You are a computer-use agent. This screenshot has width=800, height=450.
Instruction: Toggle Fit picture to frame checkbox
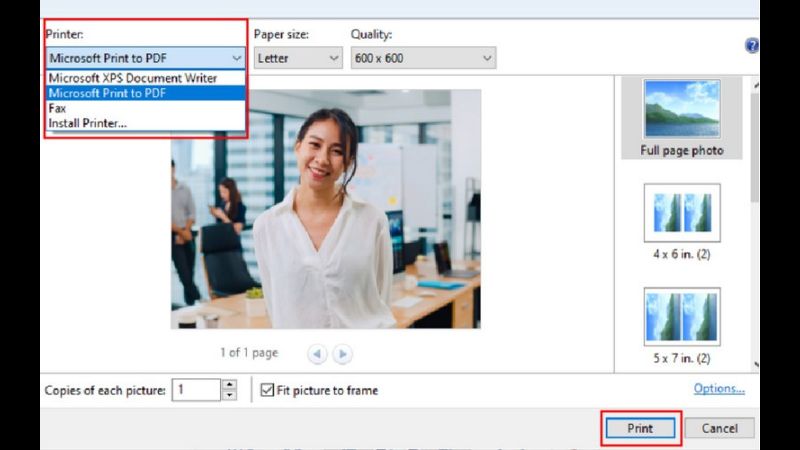[267, 390]
